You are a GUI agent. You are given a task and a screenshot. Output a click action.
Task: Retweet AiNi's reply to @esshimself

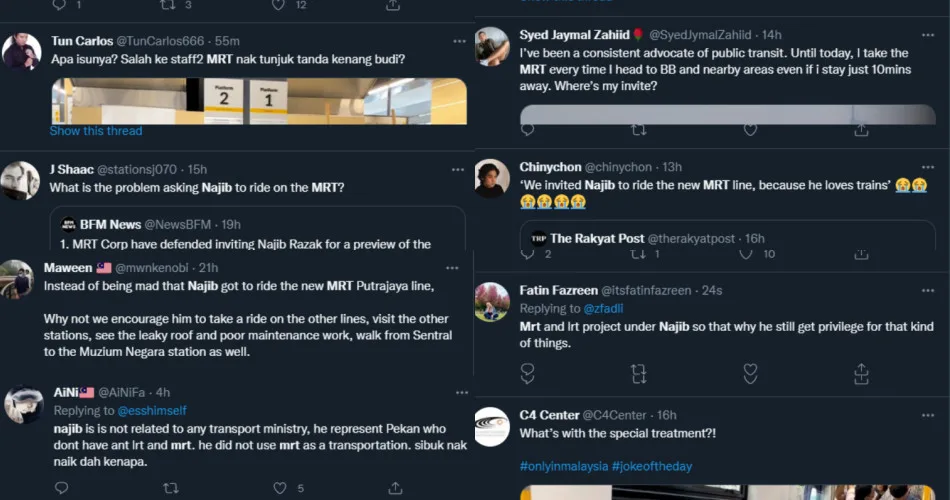(x=170, y=488)
